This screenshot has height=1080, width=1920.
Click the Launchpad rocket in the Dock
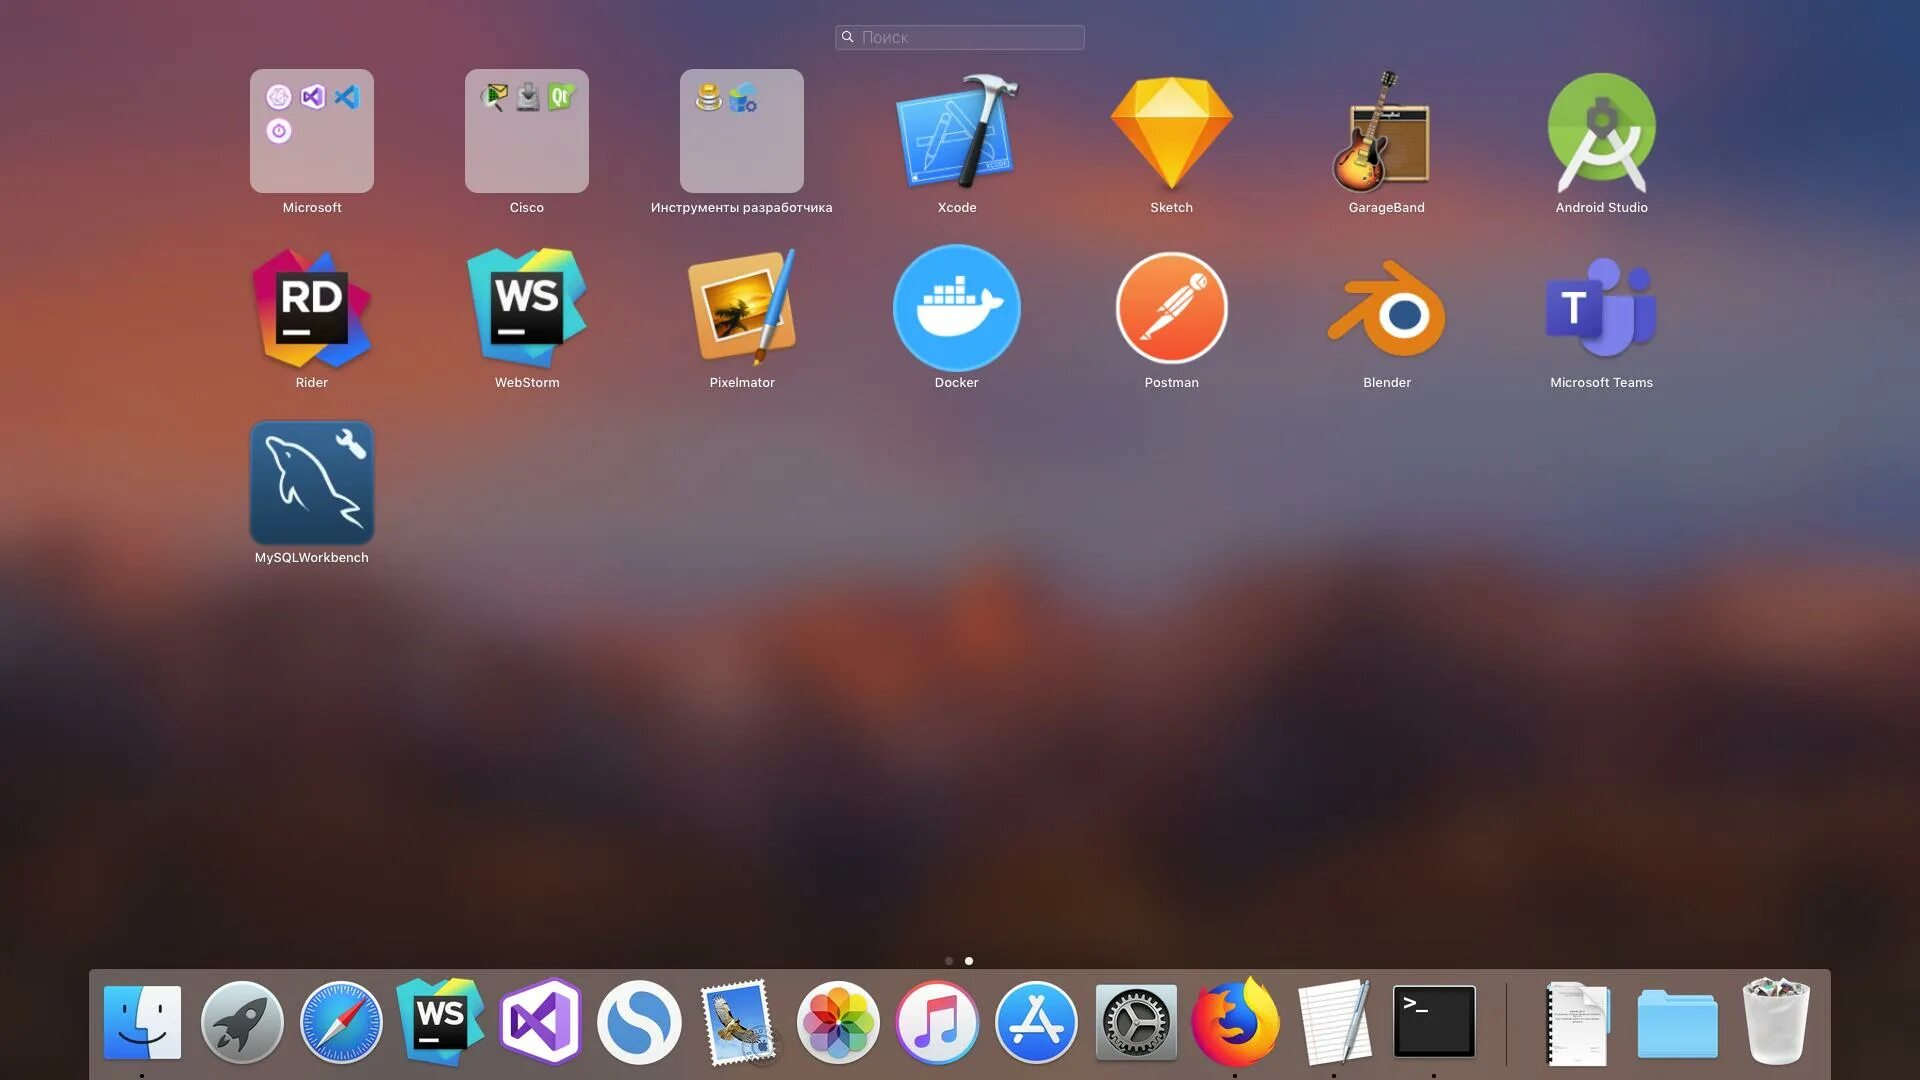[242, 1022]
